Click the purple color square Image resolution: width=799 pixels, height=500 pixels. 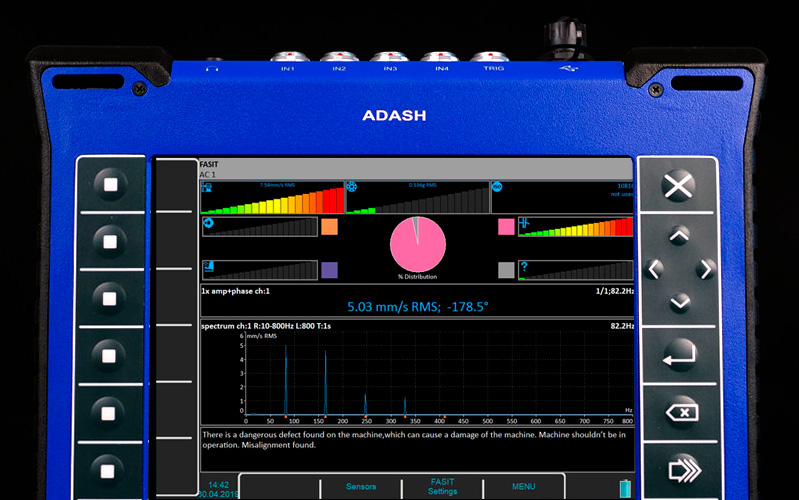click(329, 270)
